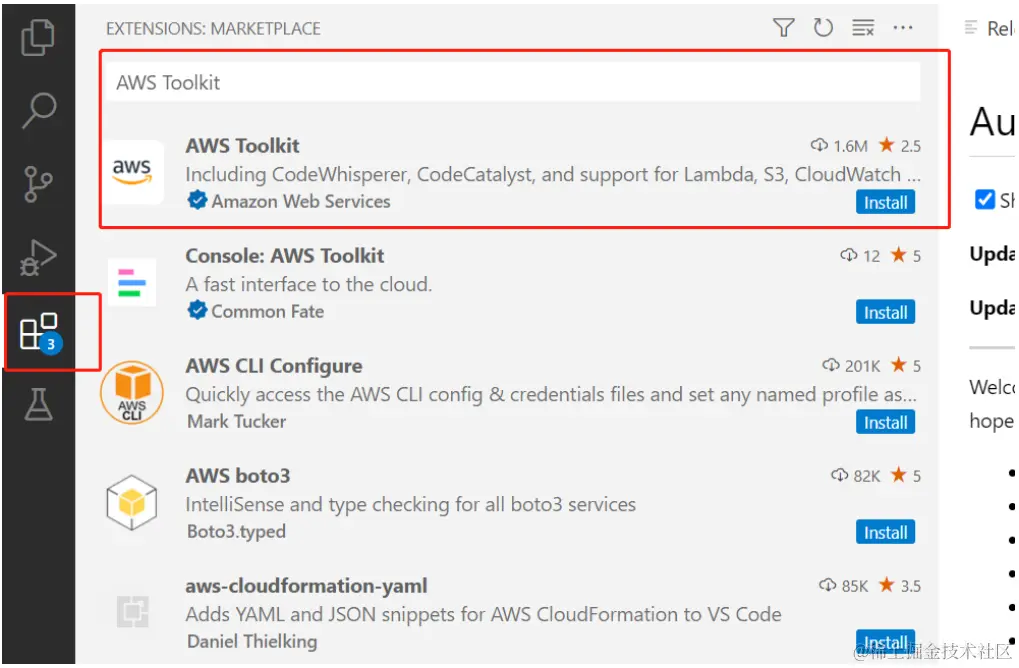Screen dimensions: 1019x668
Task: Open the Explorer view in activity bar
Action: pos(38,37)
